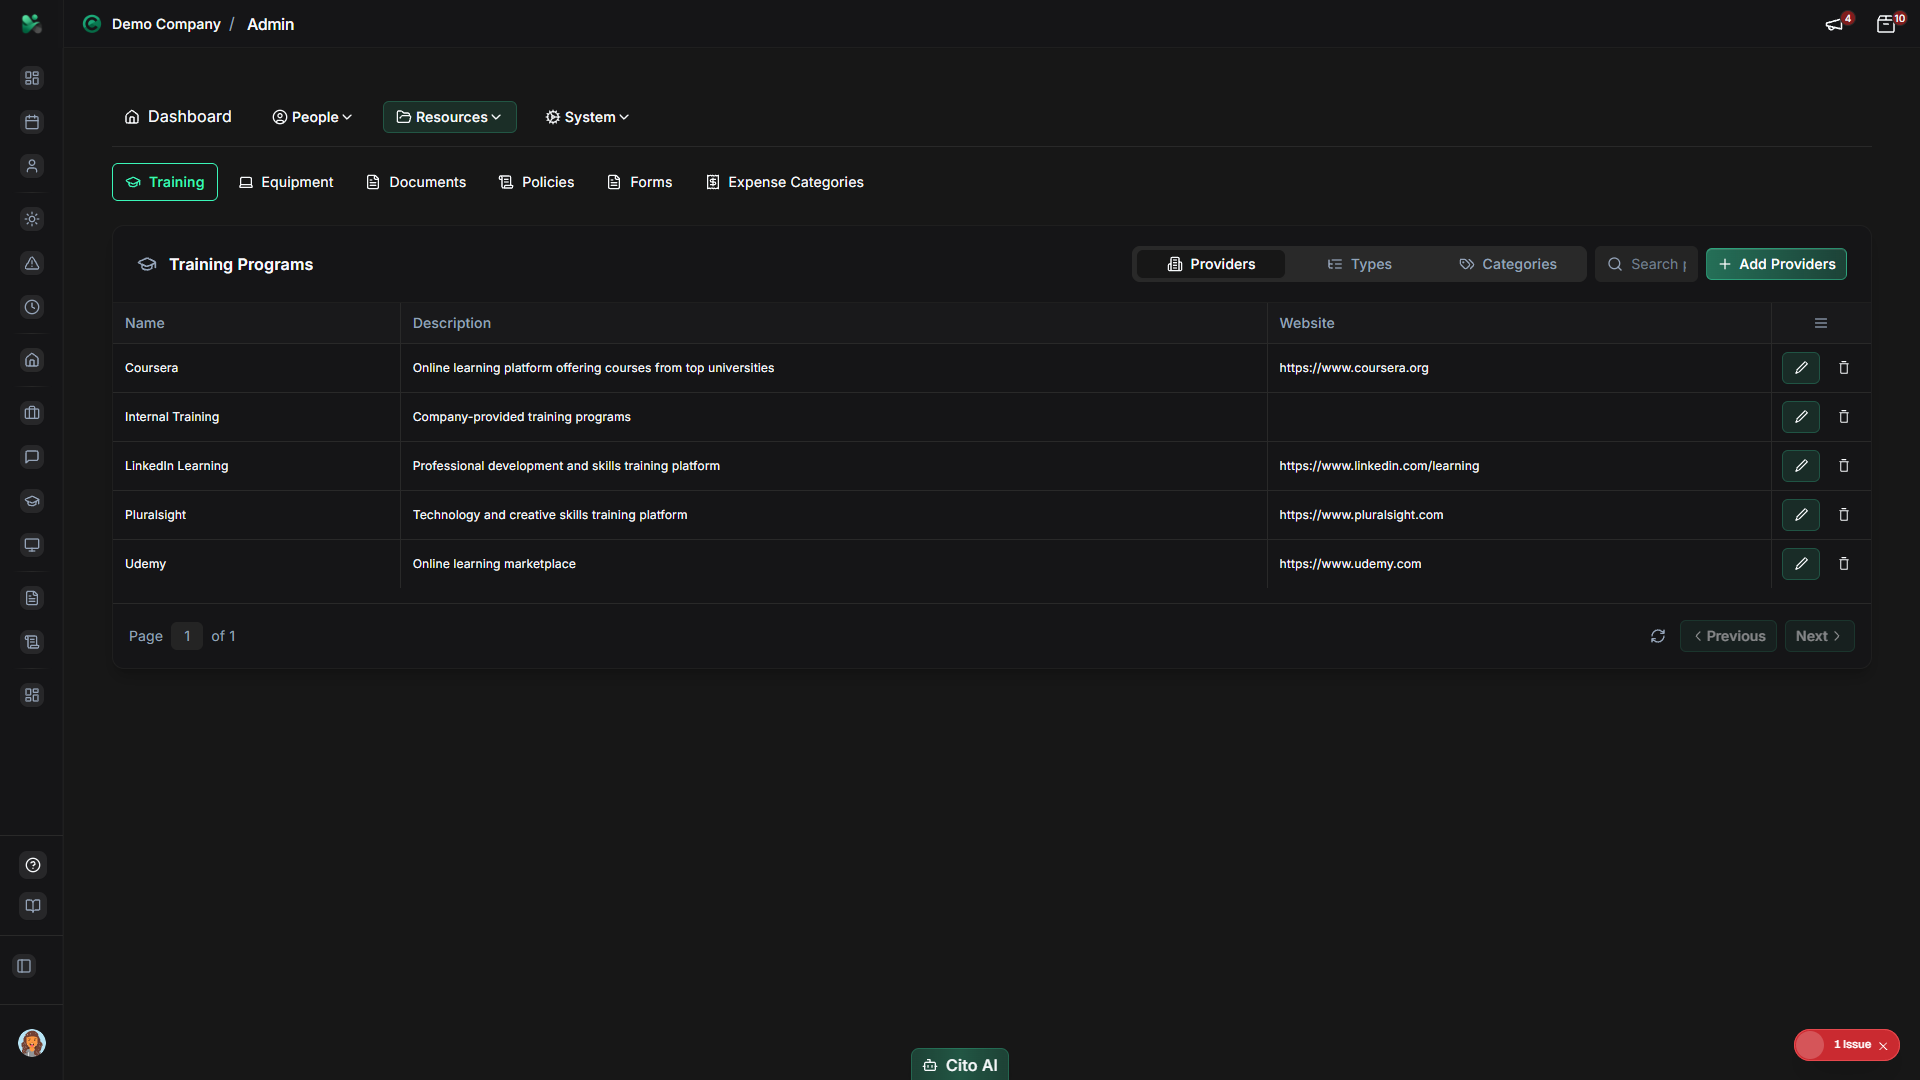Switch provider view to Categories

(1508, 264)
